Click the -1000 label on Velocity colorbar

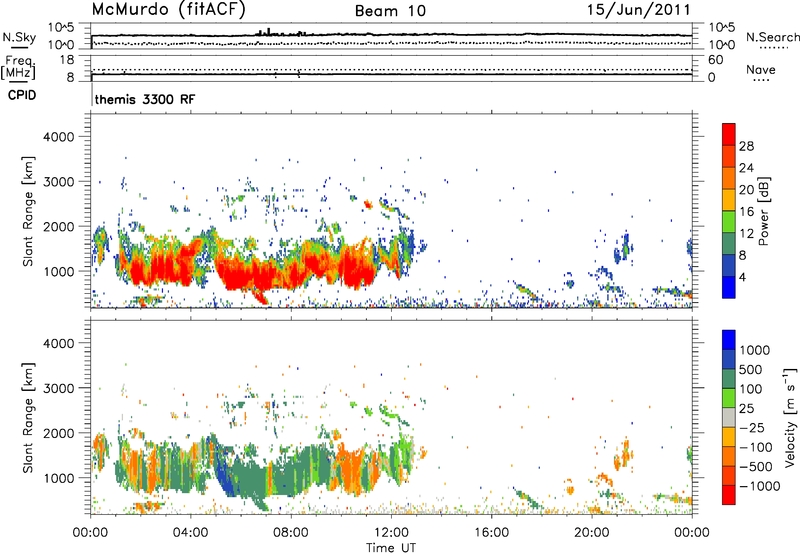759,486
